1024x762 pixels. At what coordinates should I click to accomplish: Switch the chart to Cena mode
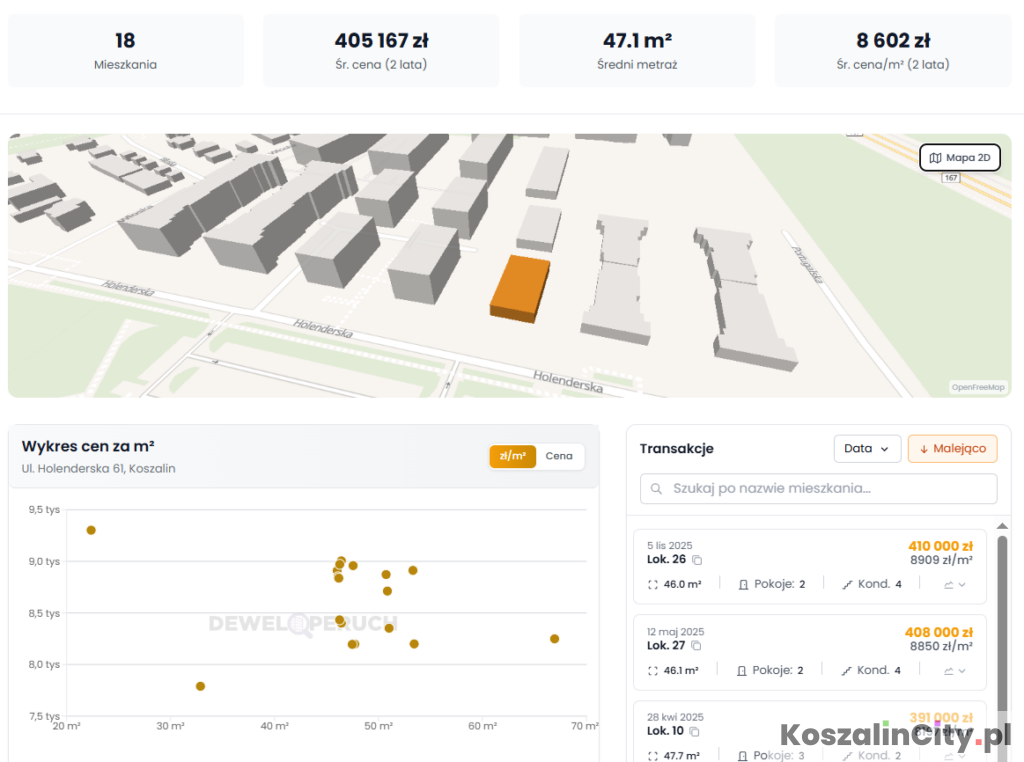559,456
